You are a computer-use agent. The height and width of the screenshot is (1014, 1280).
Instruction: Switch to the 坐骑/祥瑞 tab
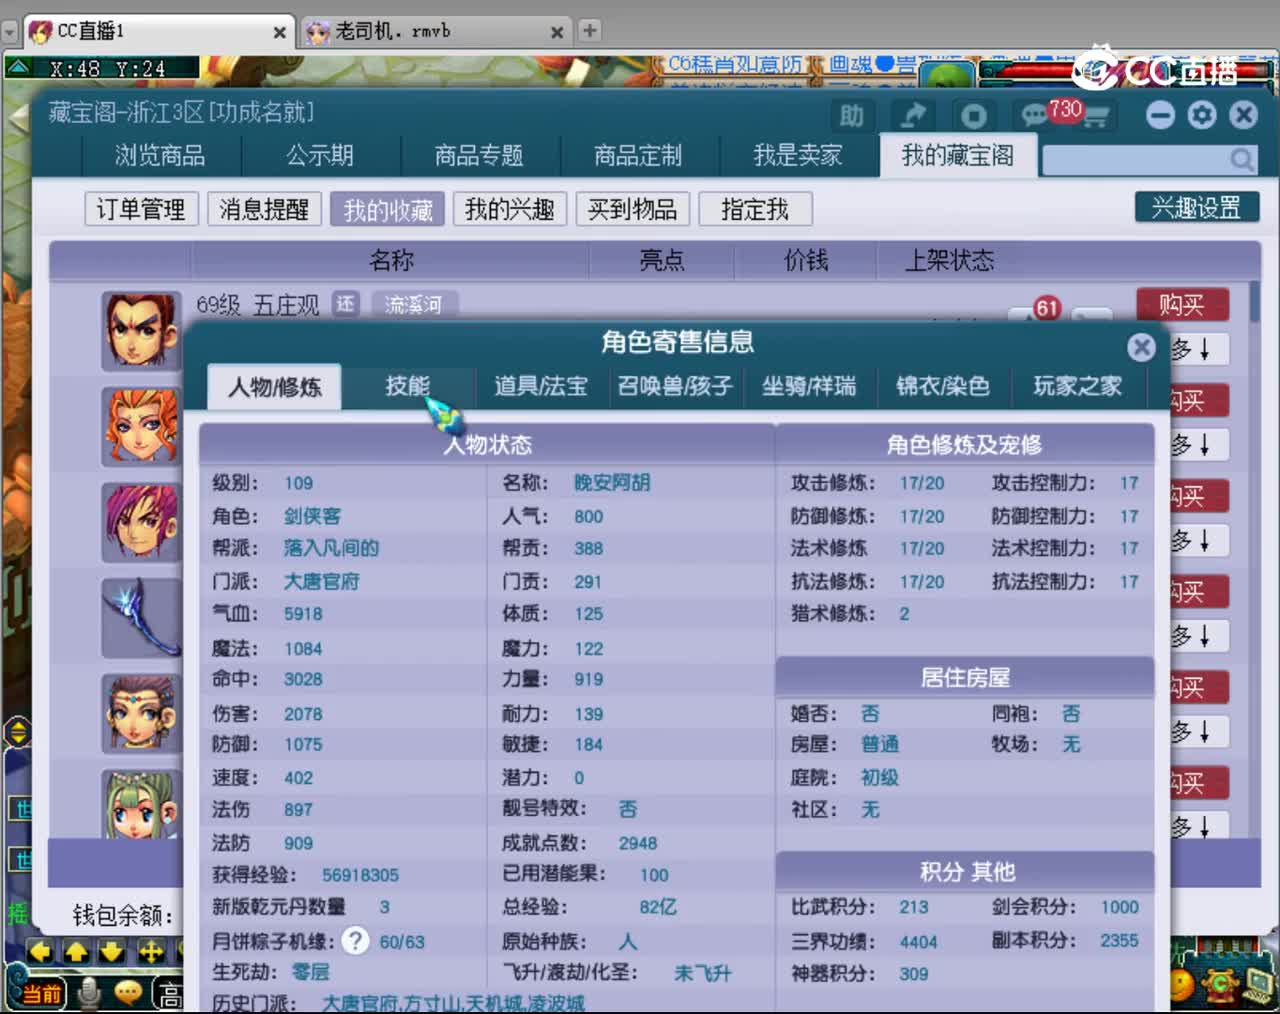(810, 386)
